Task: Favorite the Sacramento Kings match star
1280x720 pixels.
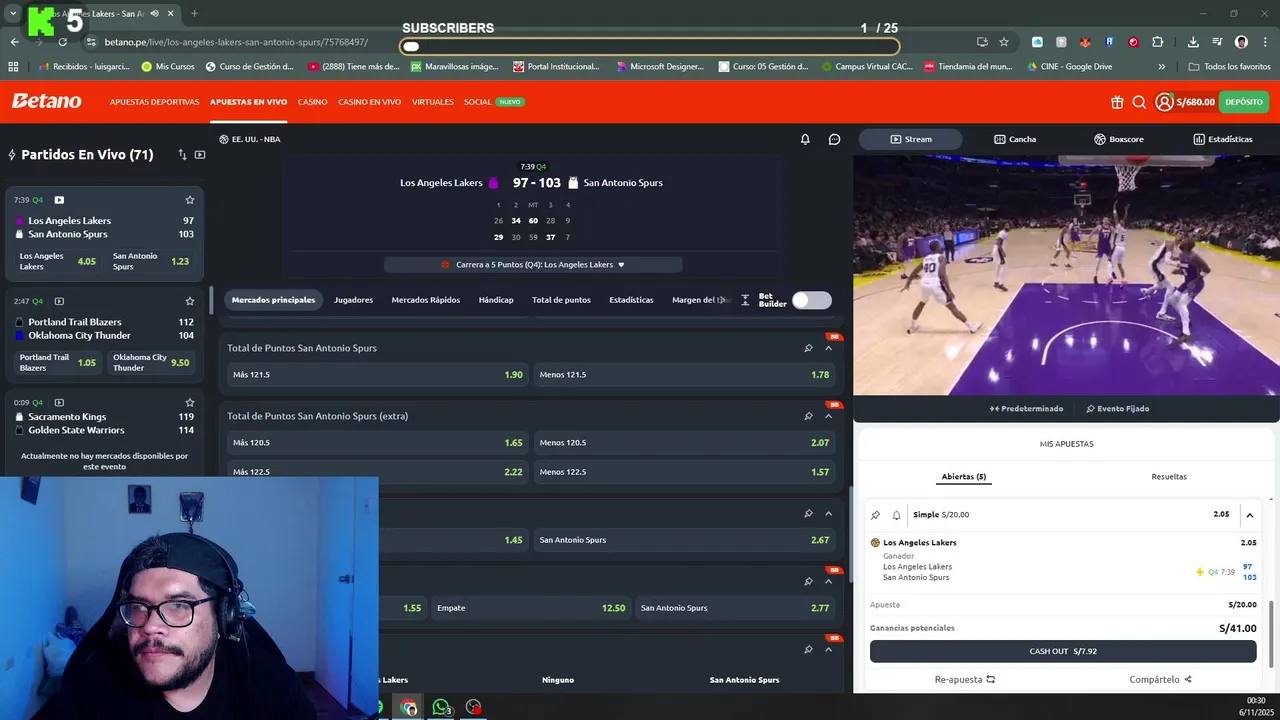Action: [x=190, y=402]
